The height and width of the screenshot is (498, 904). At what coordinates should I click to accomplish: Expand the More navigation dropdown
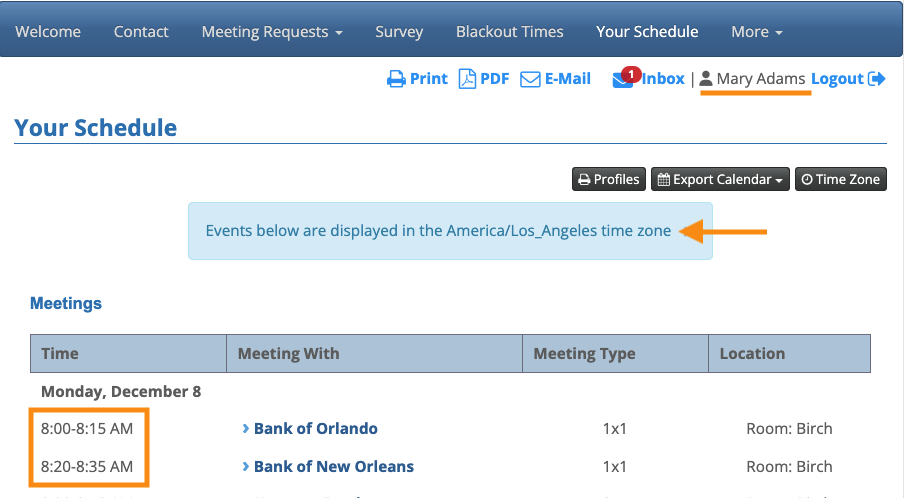coord(756,32)
